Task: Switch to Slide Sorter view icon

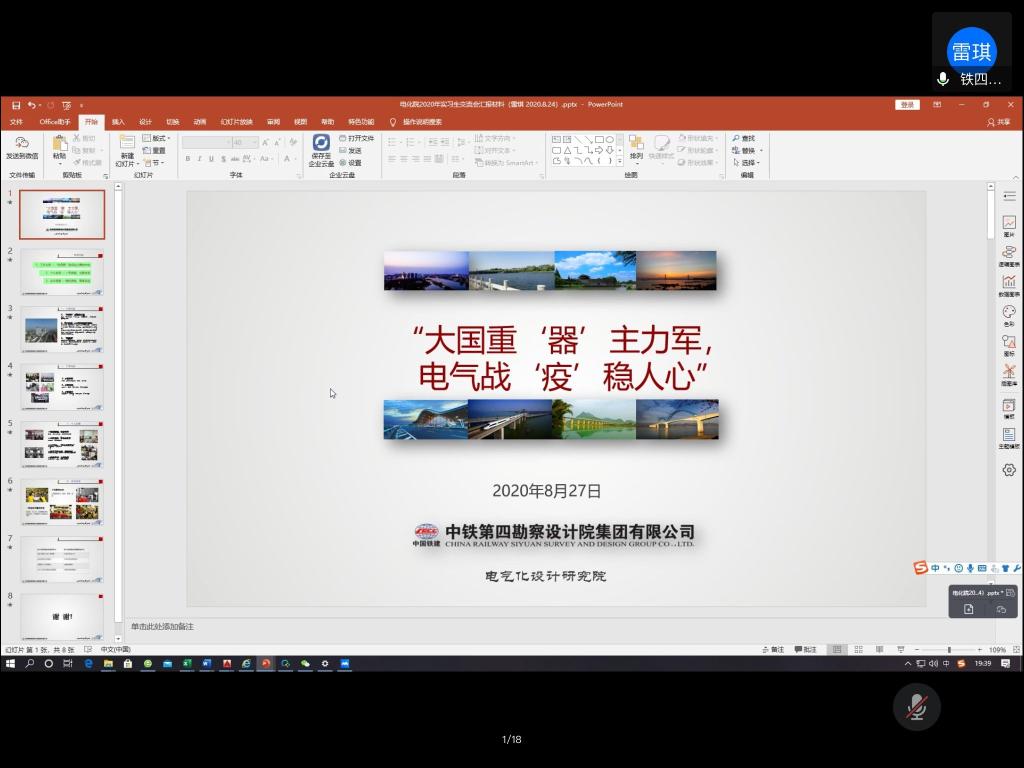Action: 861,647
